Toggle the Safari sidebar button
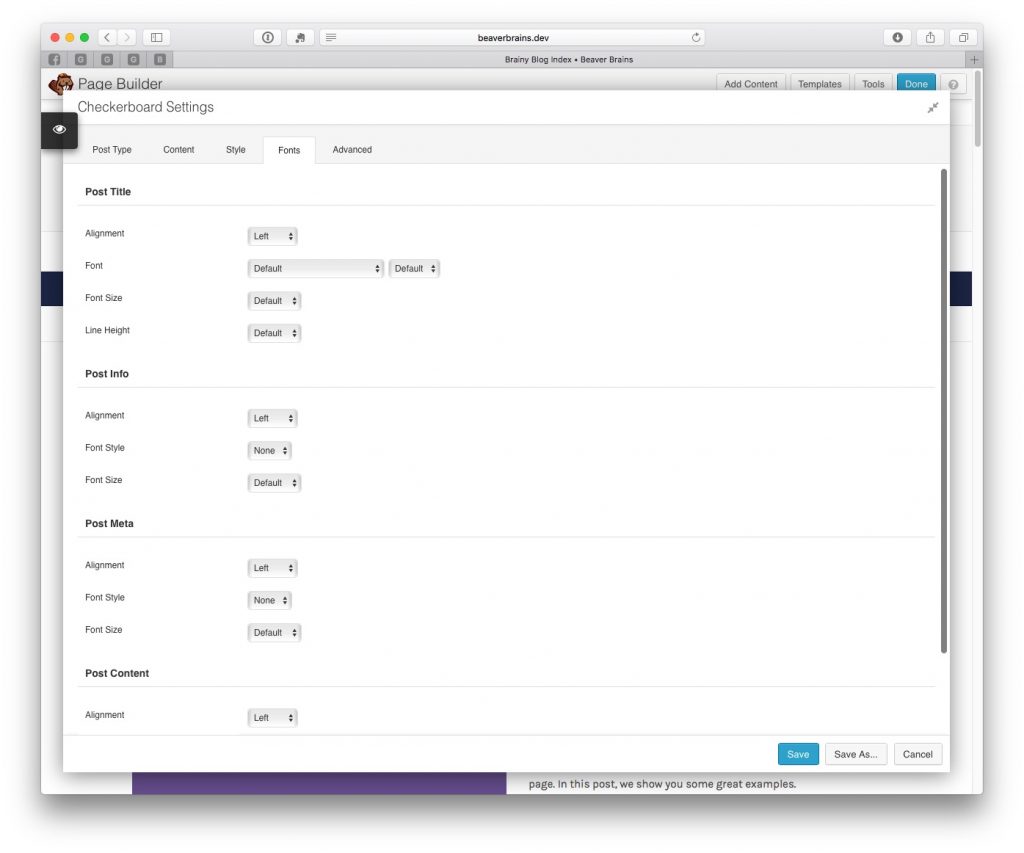The image size is (1024, 853). (157, 37)
